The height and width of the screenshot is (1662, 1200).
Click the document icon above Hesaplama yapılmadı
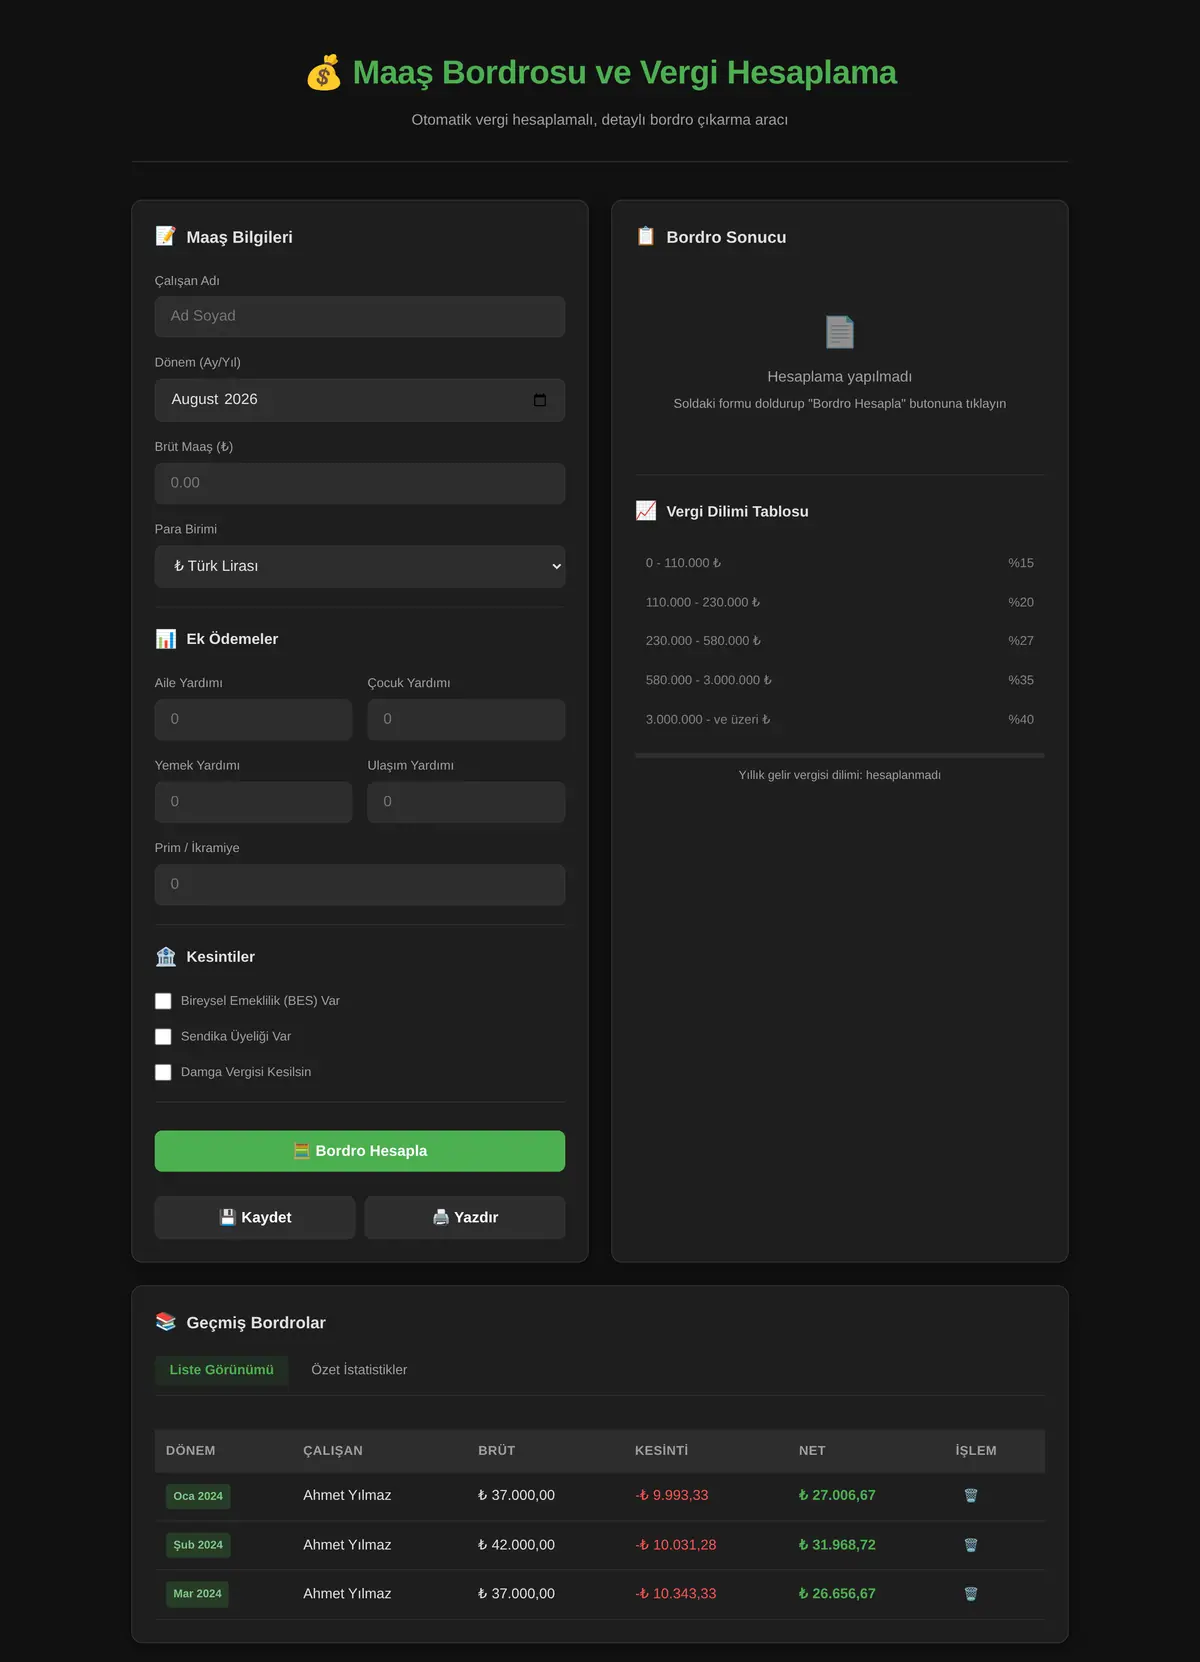(x=840, y=332)
